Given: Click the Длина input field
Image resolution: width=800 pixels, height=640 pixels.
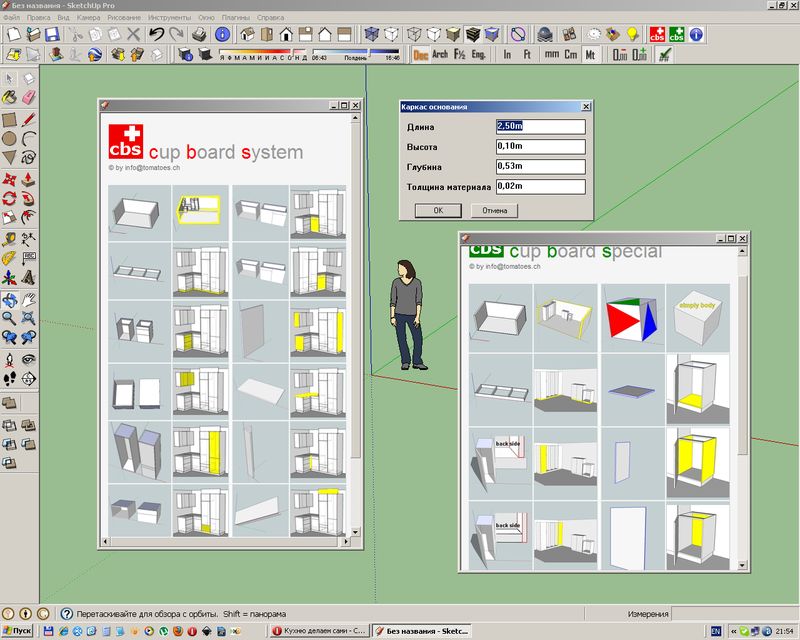Looking at the screenshot, I should 541,126.
